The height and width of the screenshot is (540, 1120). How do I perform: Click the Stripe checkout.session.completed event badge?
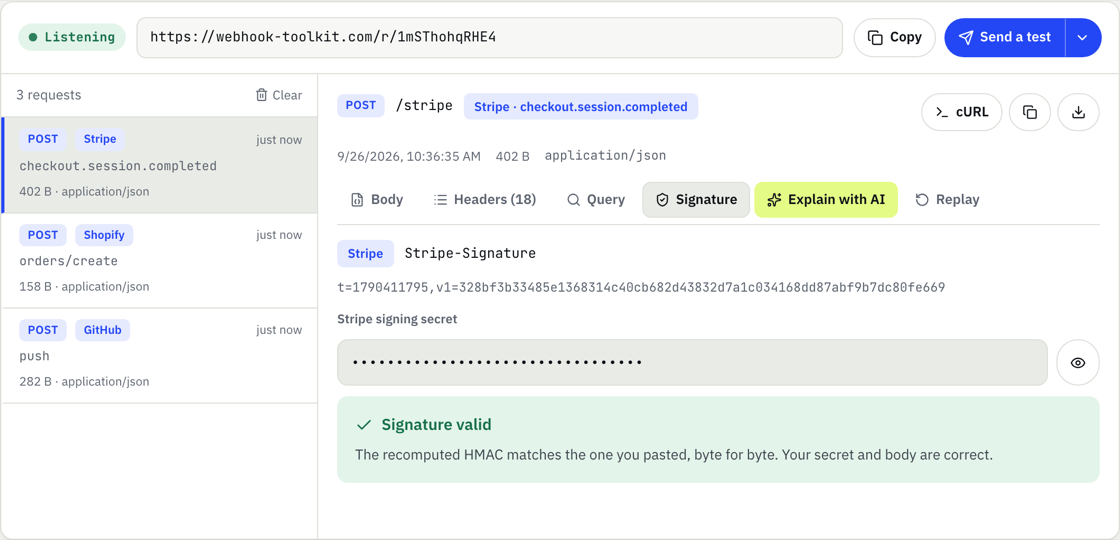tap(581, 107)
